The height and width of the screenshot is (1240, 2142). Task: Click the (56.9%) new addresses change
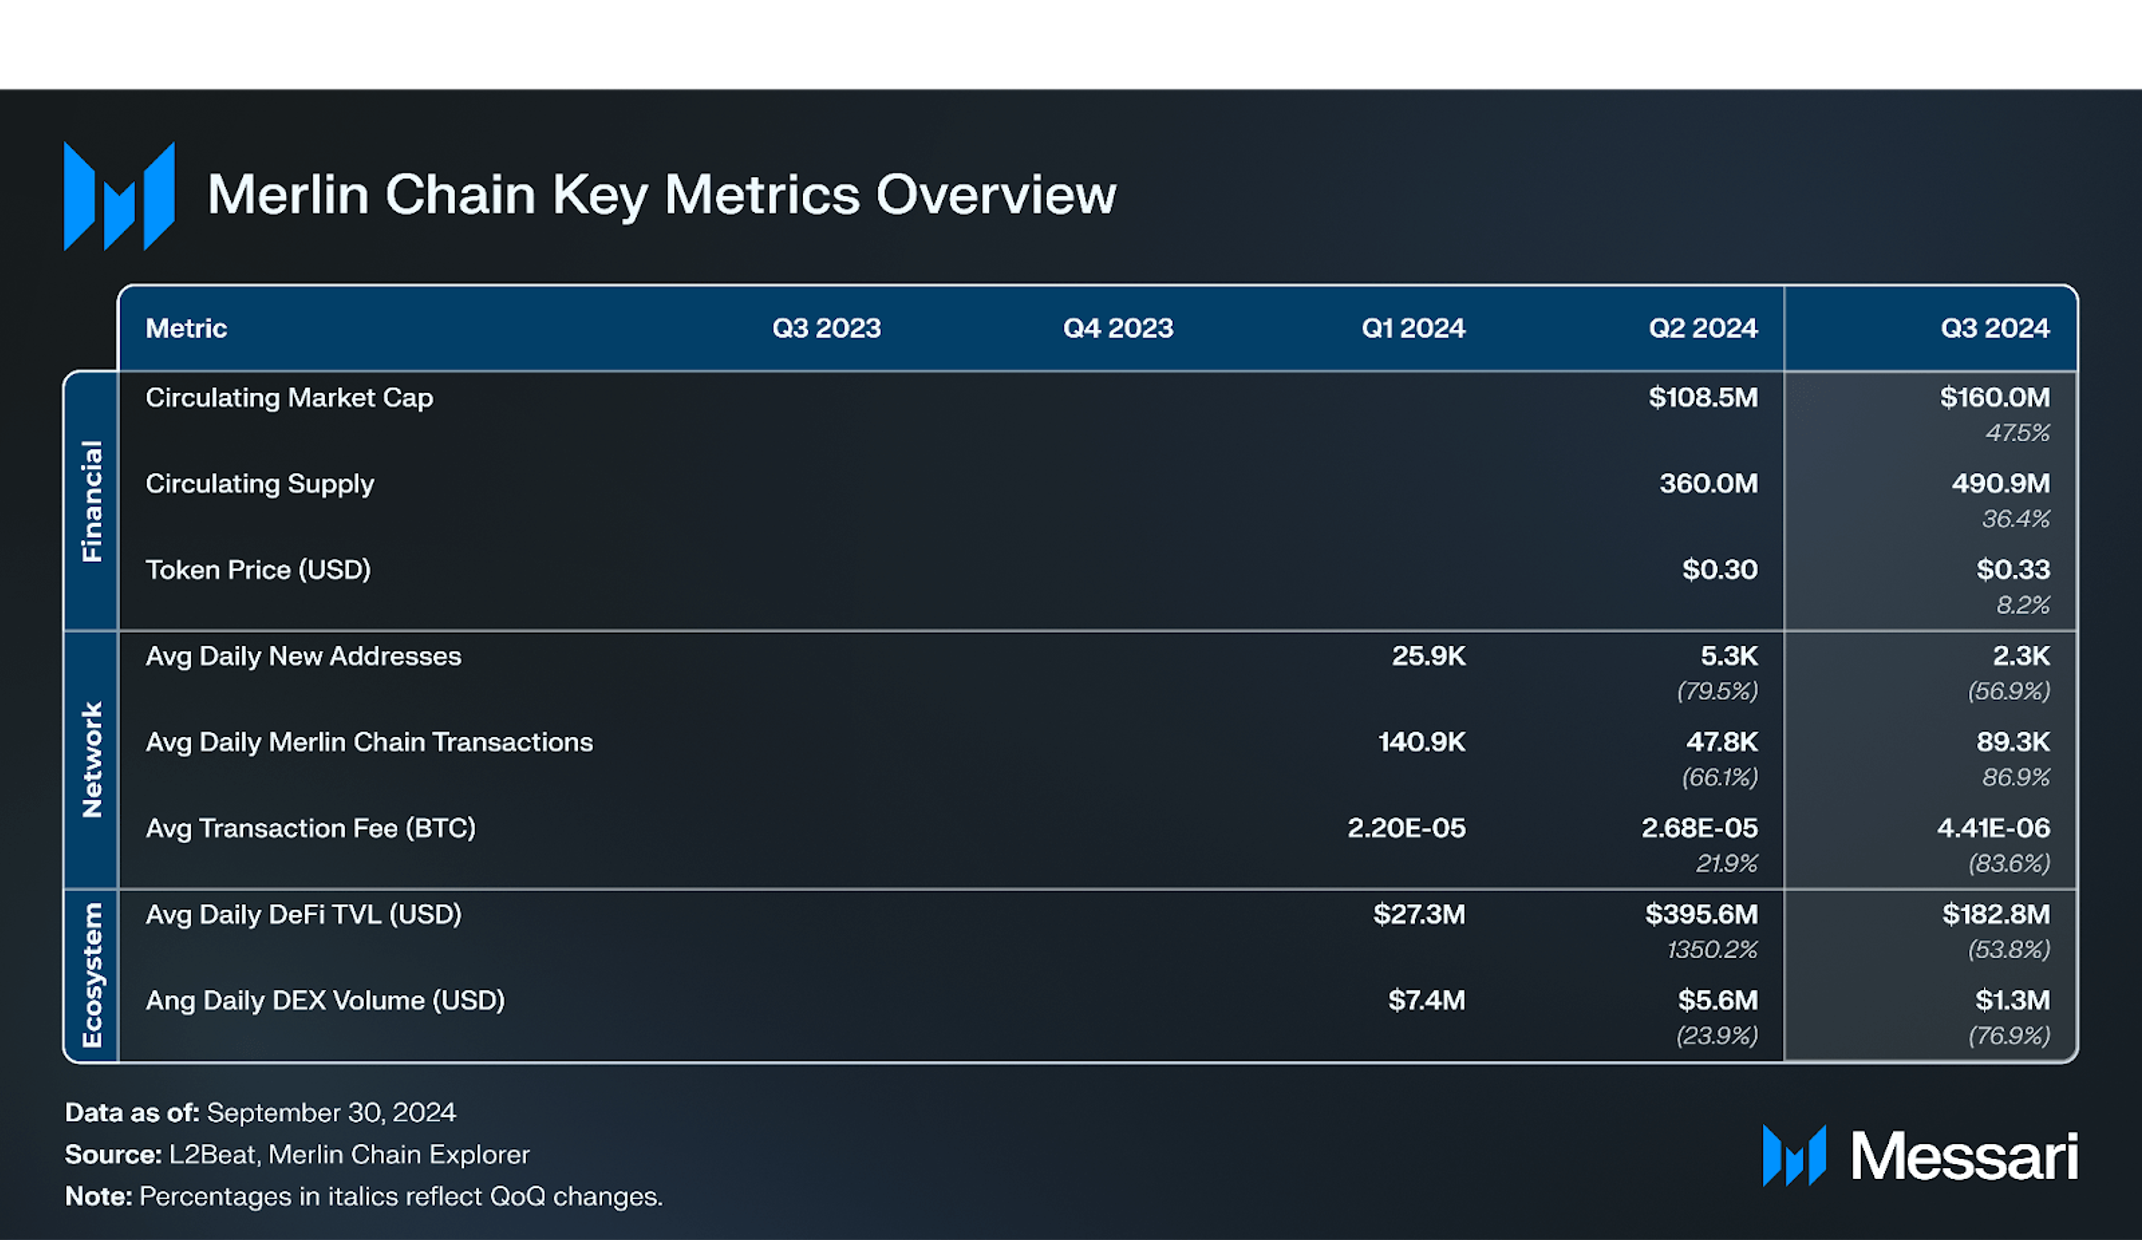(2009, 691)
